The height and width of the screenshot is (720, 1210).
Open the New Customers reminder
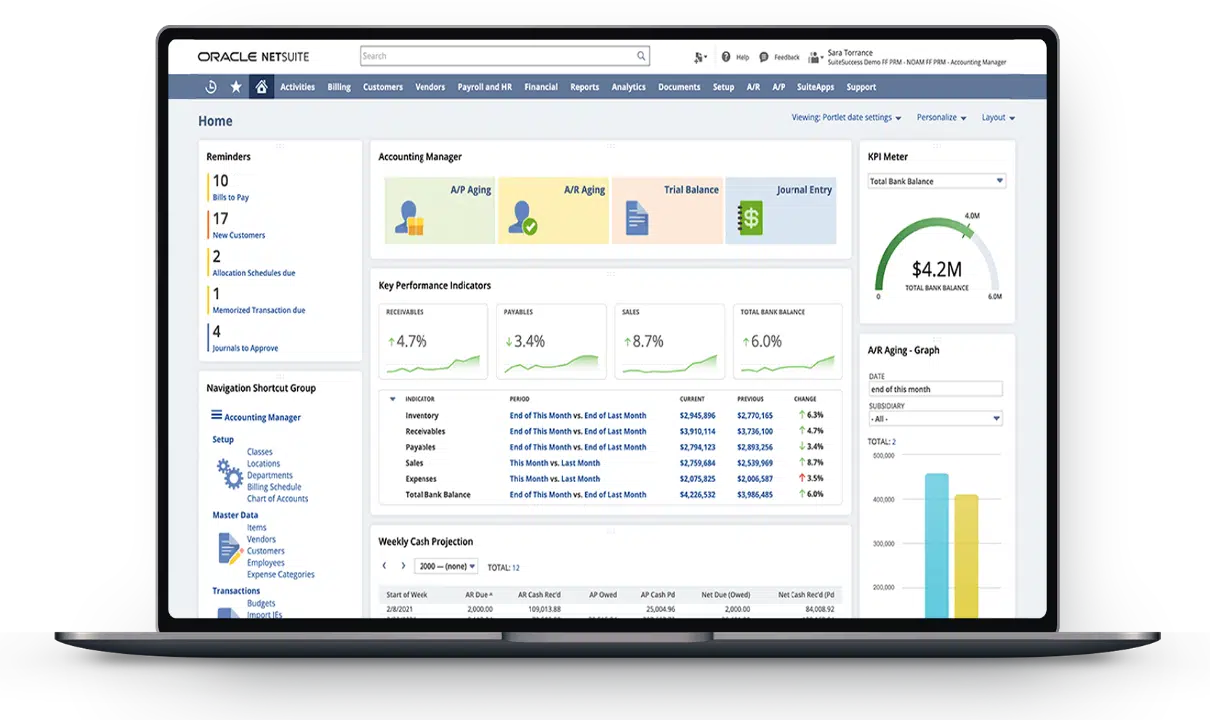point(239,235)
